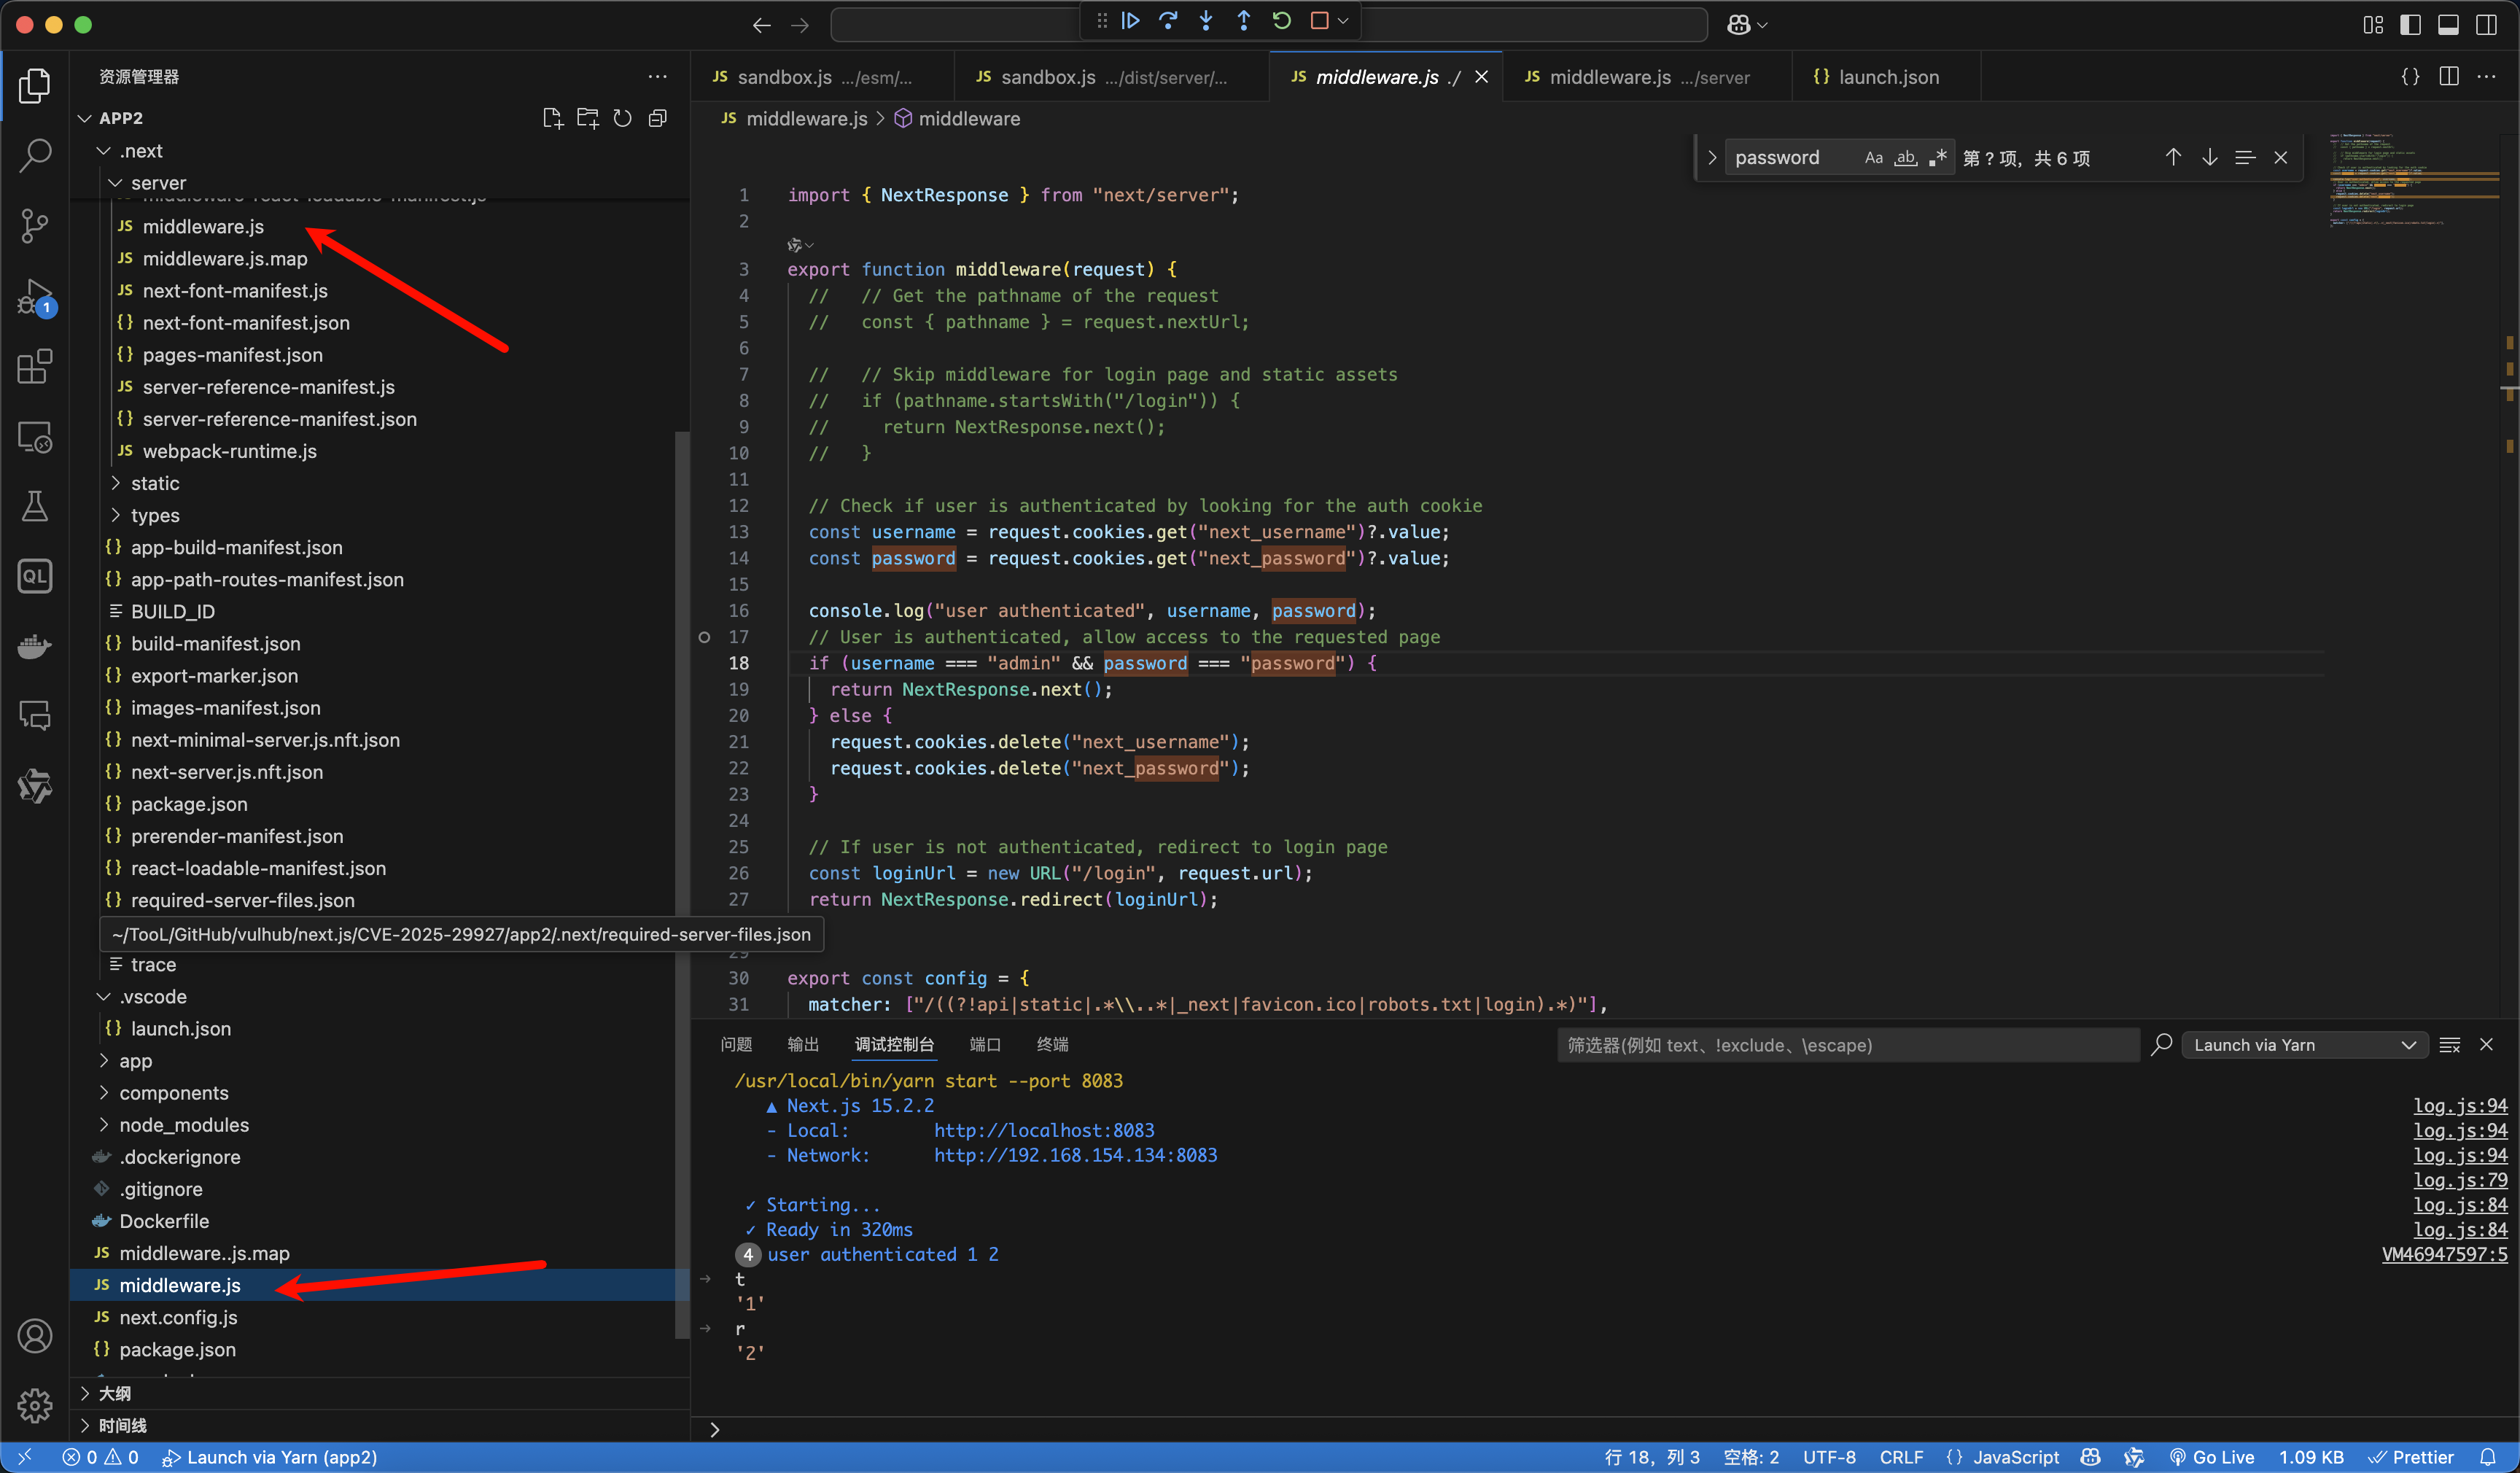Go back with the navigation arrow

[x=762, y=25]
